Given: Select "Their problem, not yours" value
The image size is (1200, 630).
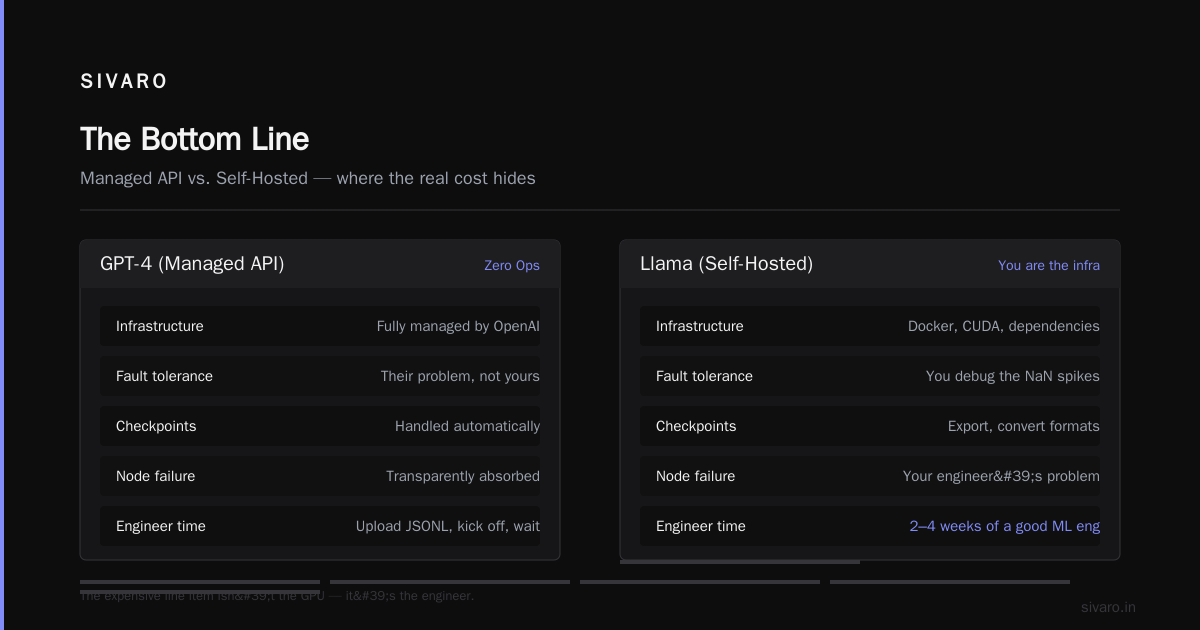Looking at the screenshot, I should tap(460, 376).
